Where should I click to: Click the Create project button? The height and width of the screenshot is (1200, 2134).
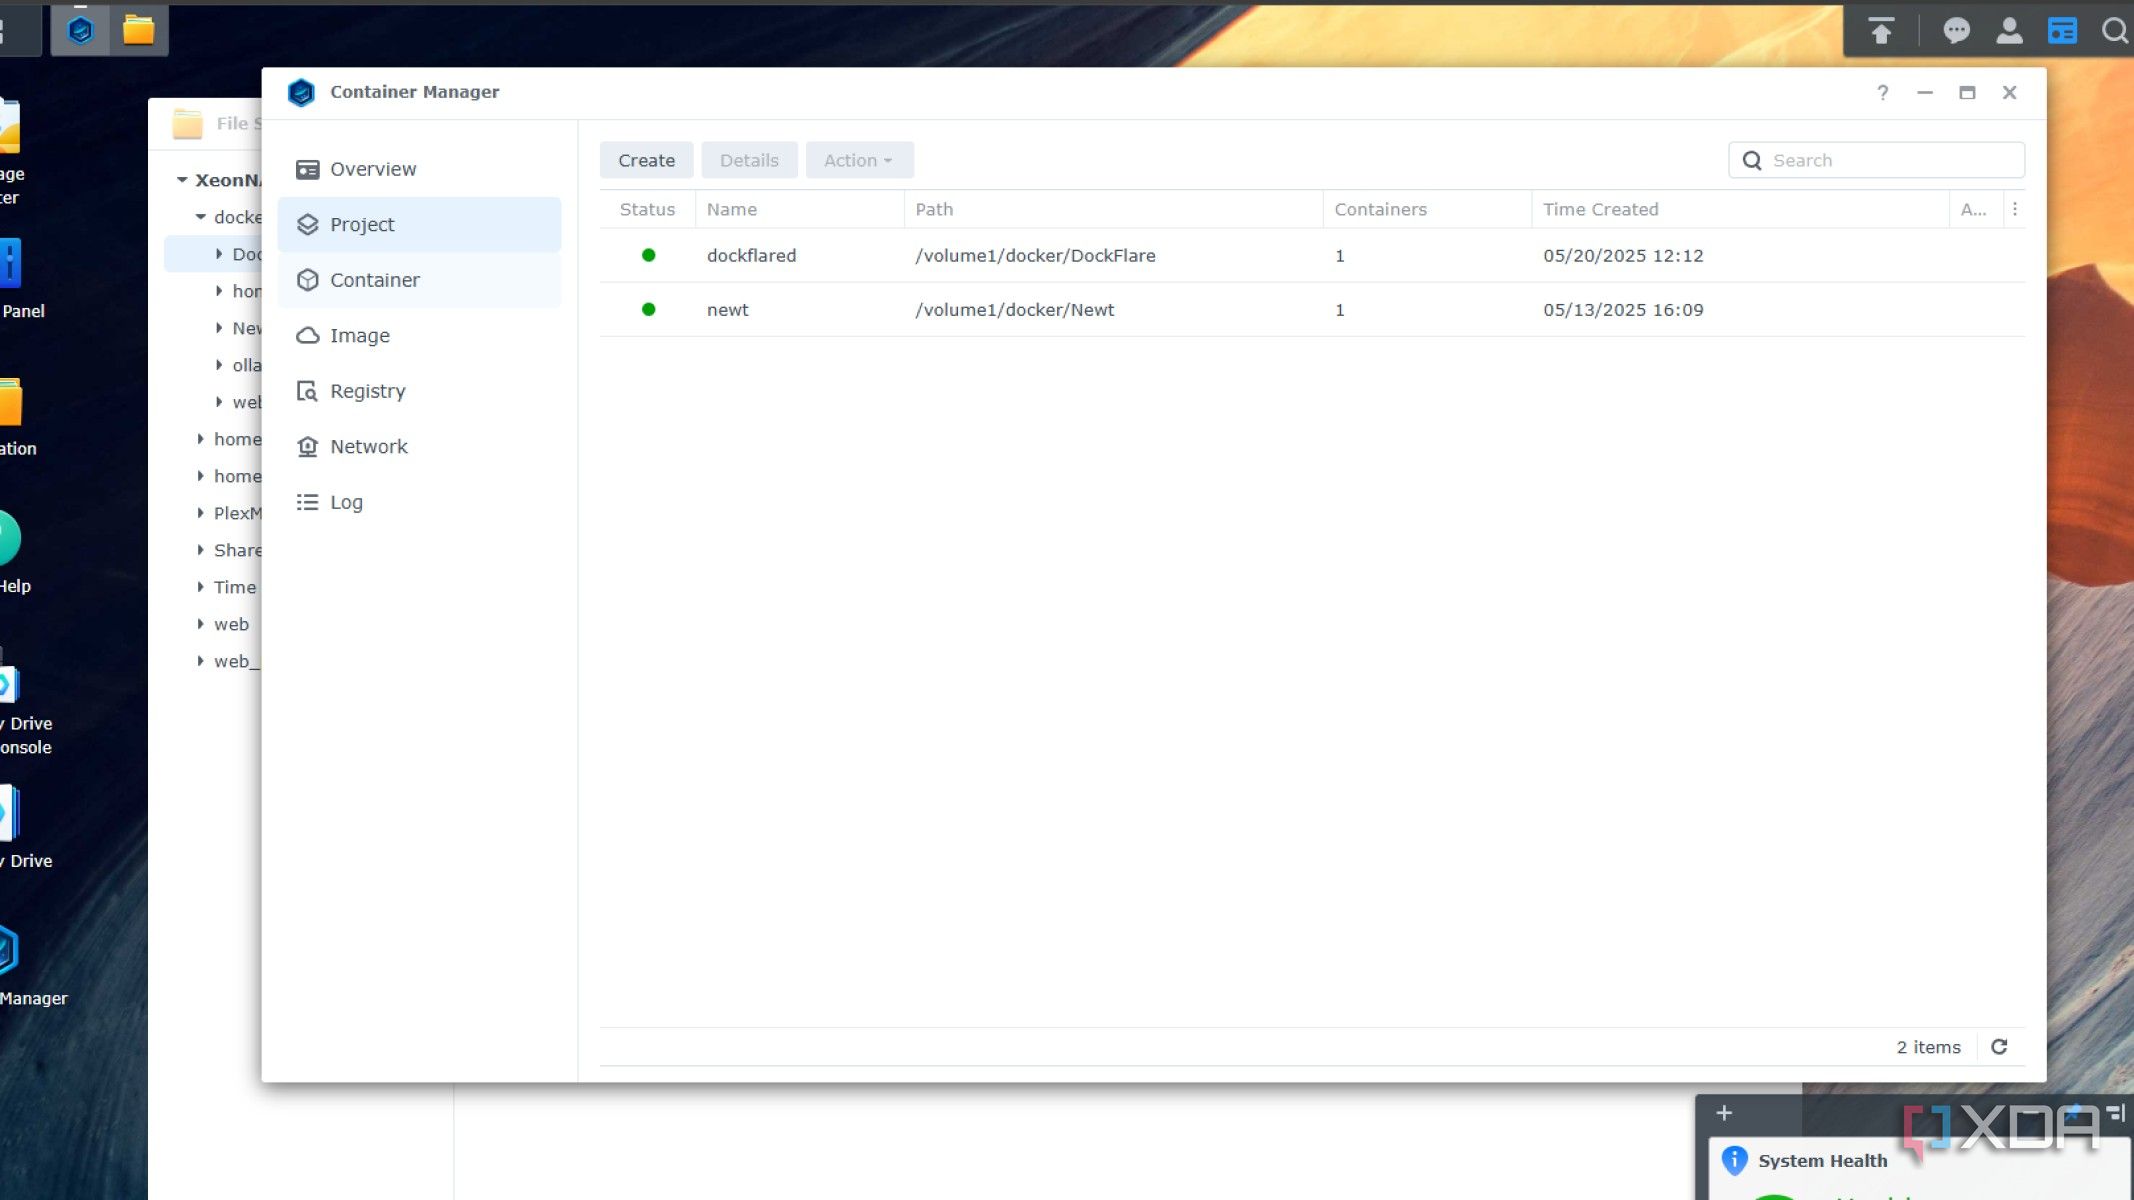(646, 160)
